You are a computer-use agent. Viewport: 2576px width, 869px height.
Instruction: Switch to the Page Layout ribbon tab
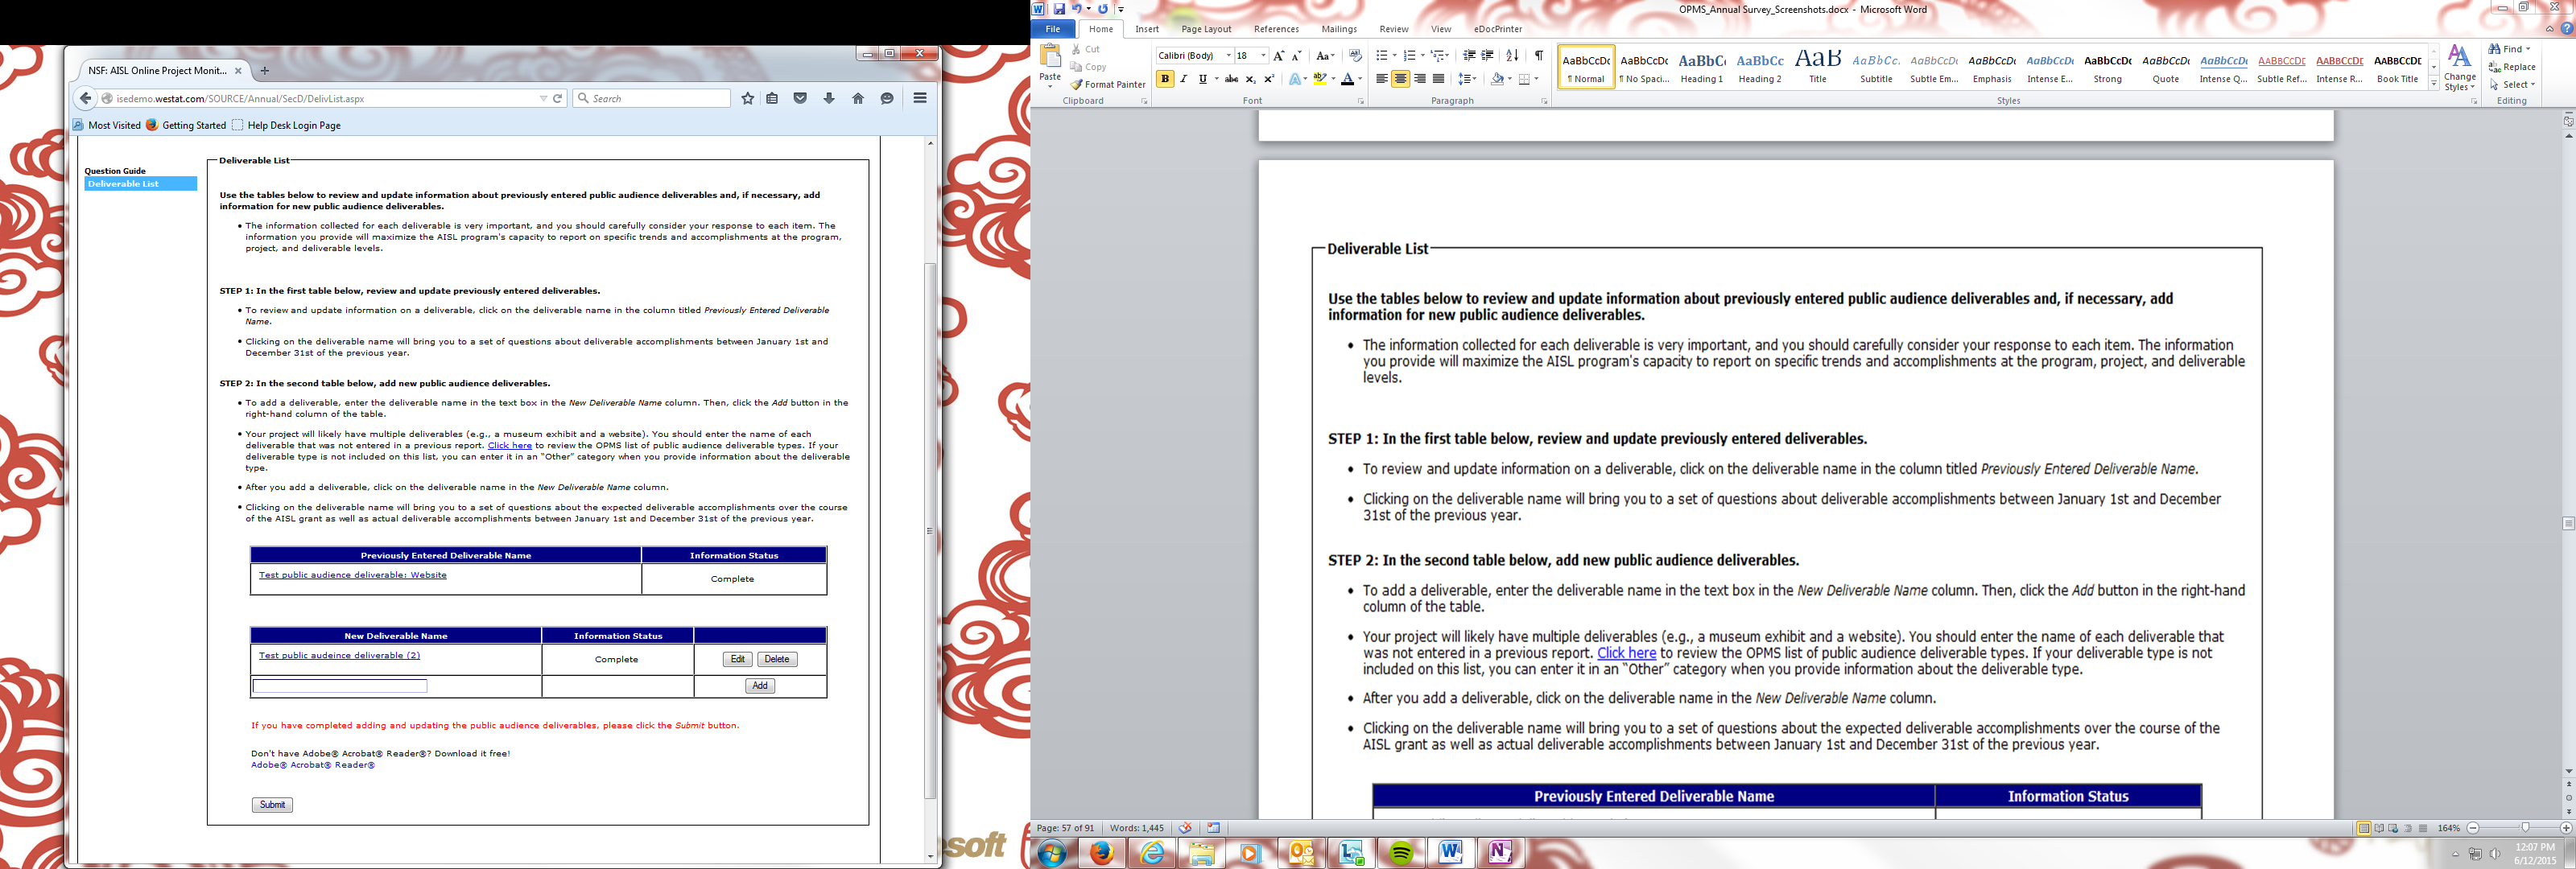[1206, 29]
